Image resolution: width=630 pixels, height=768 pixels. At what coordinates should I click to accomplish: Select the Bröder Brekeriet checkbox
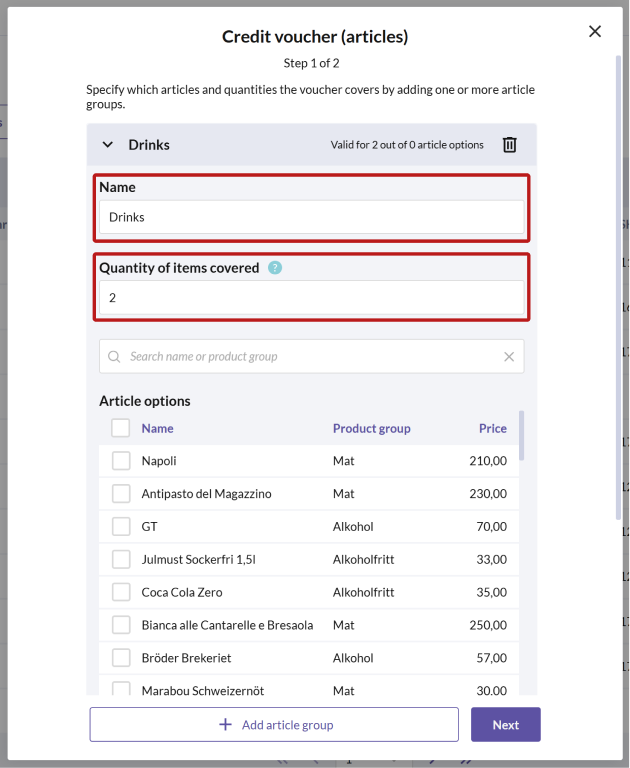click(121, 657)
